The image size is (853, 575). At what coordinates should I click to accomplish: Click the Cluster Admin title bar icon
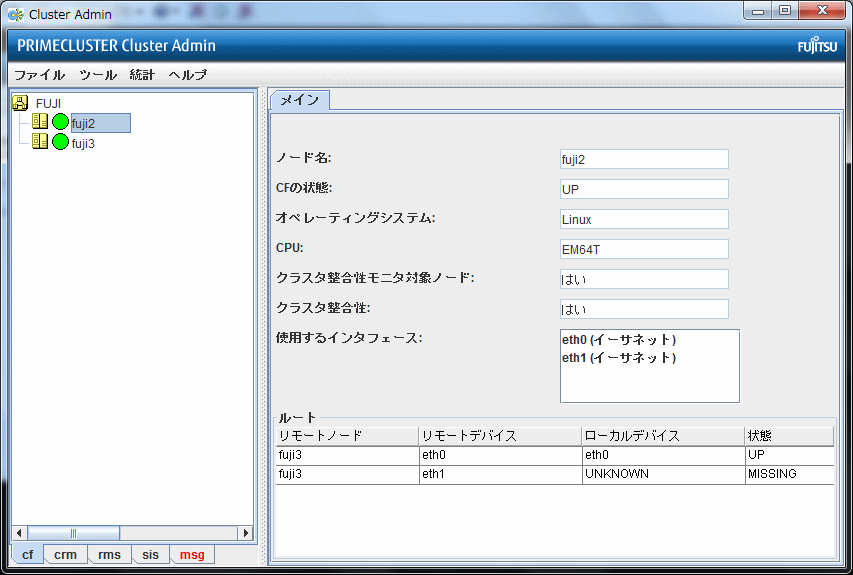[x=16, y=14]
